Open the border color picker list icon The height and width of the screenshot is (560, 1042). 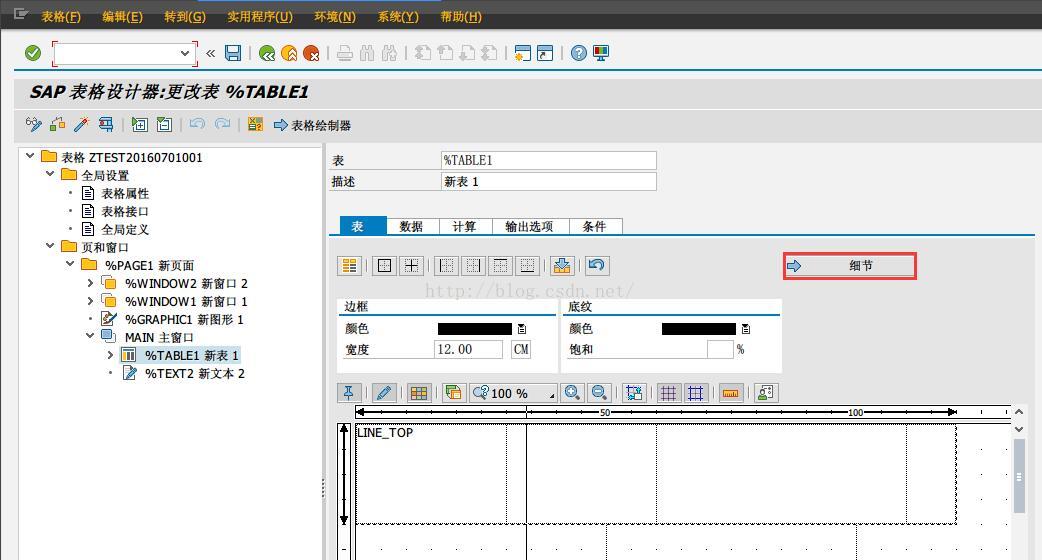522,329
